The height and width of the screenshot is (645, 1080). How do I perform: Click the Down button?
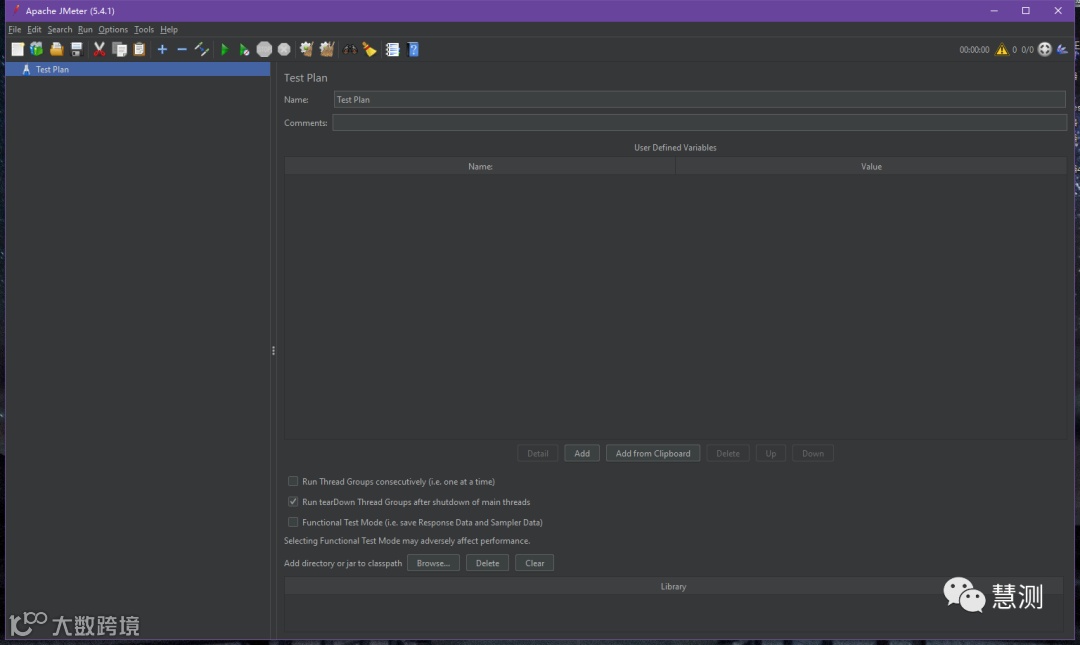813,453
